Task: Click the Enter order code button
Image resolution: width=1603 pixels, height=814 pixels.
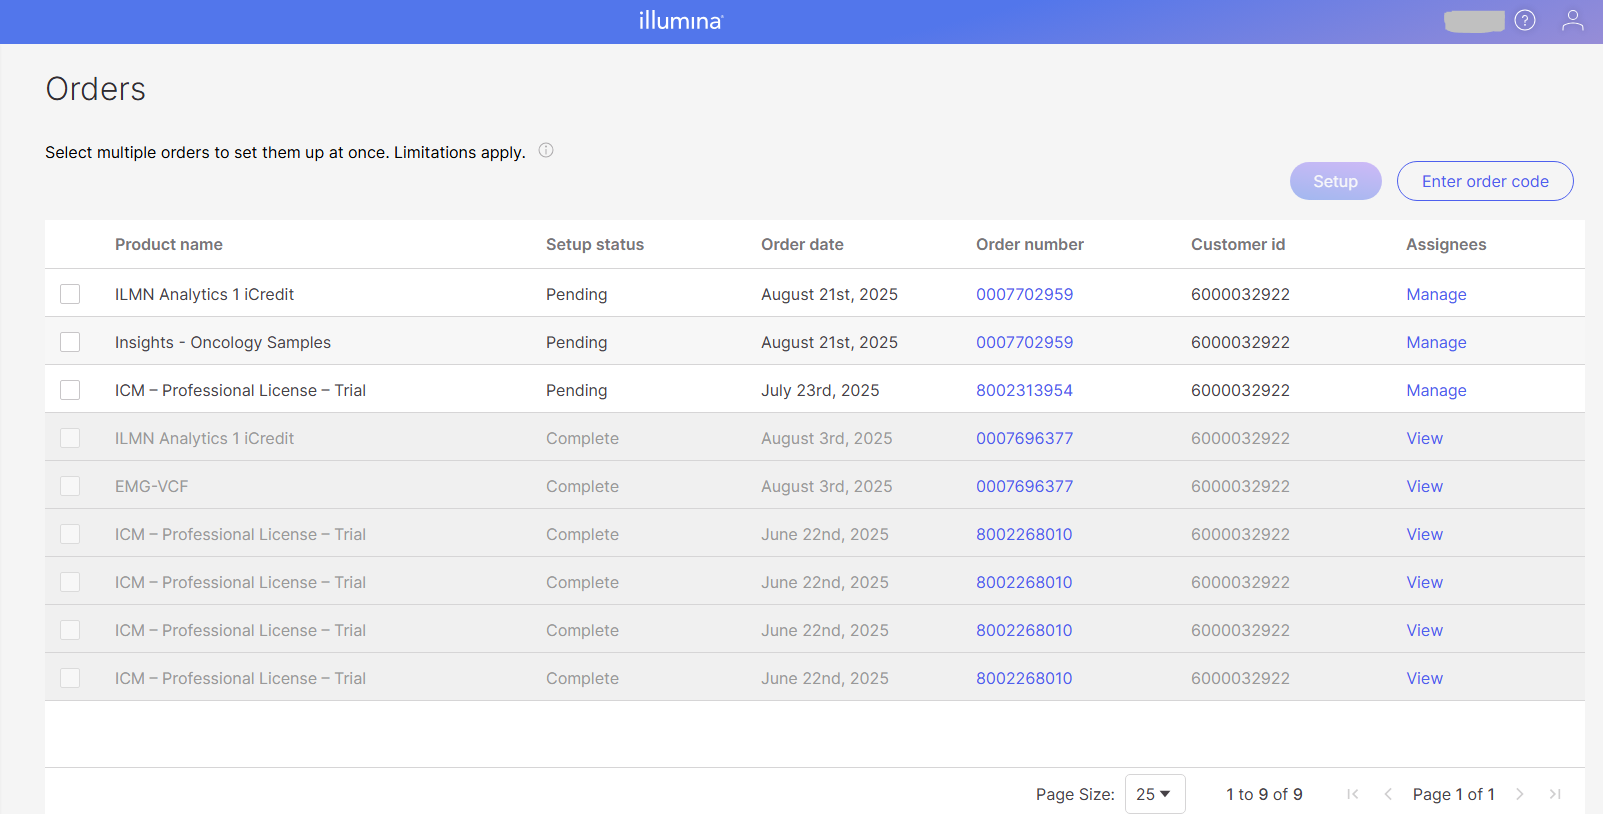Action: point(1484,181)
